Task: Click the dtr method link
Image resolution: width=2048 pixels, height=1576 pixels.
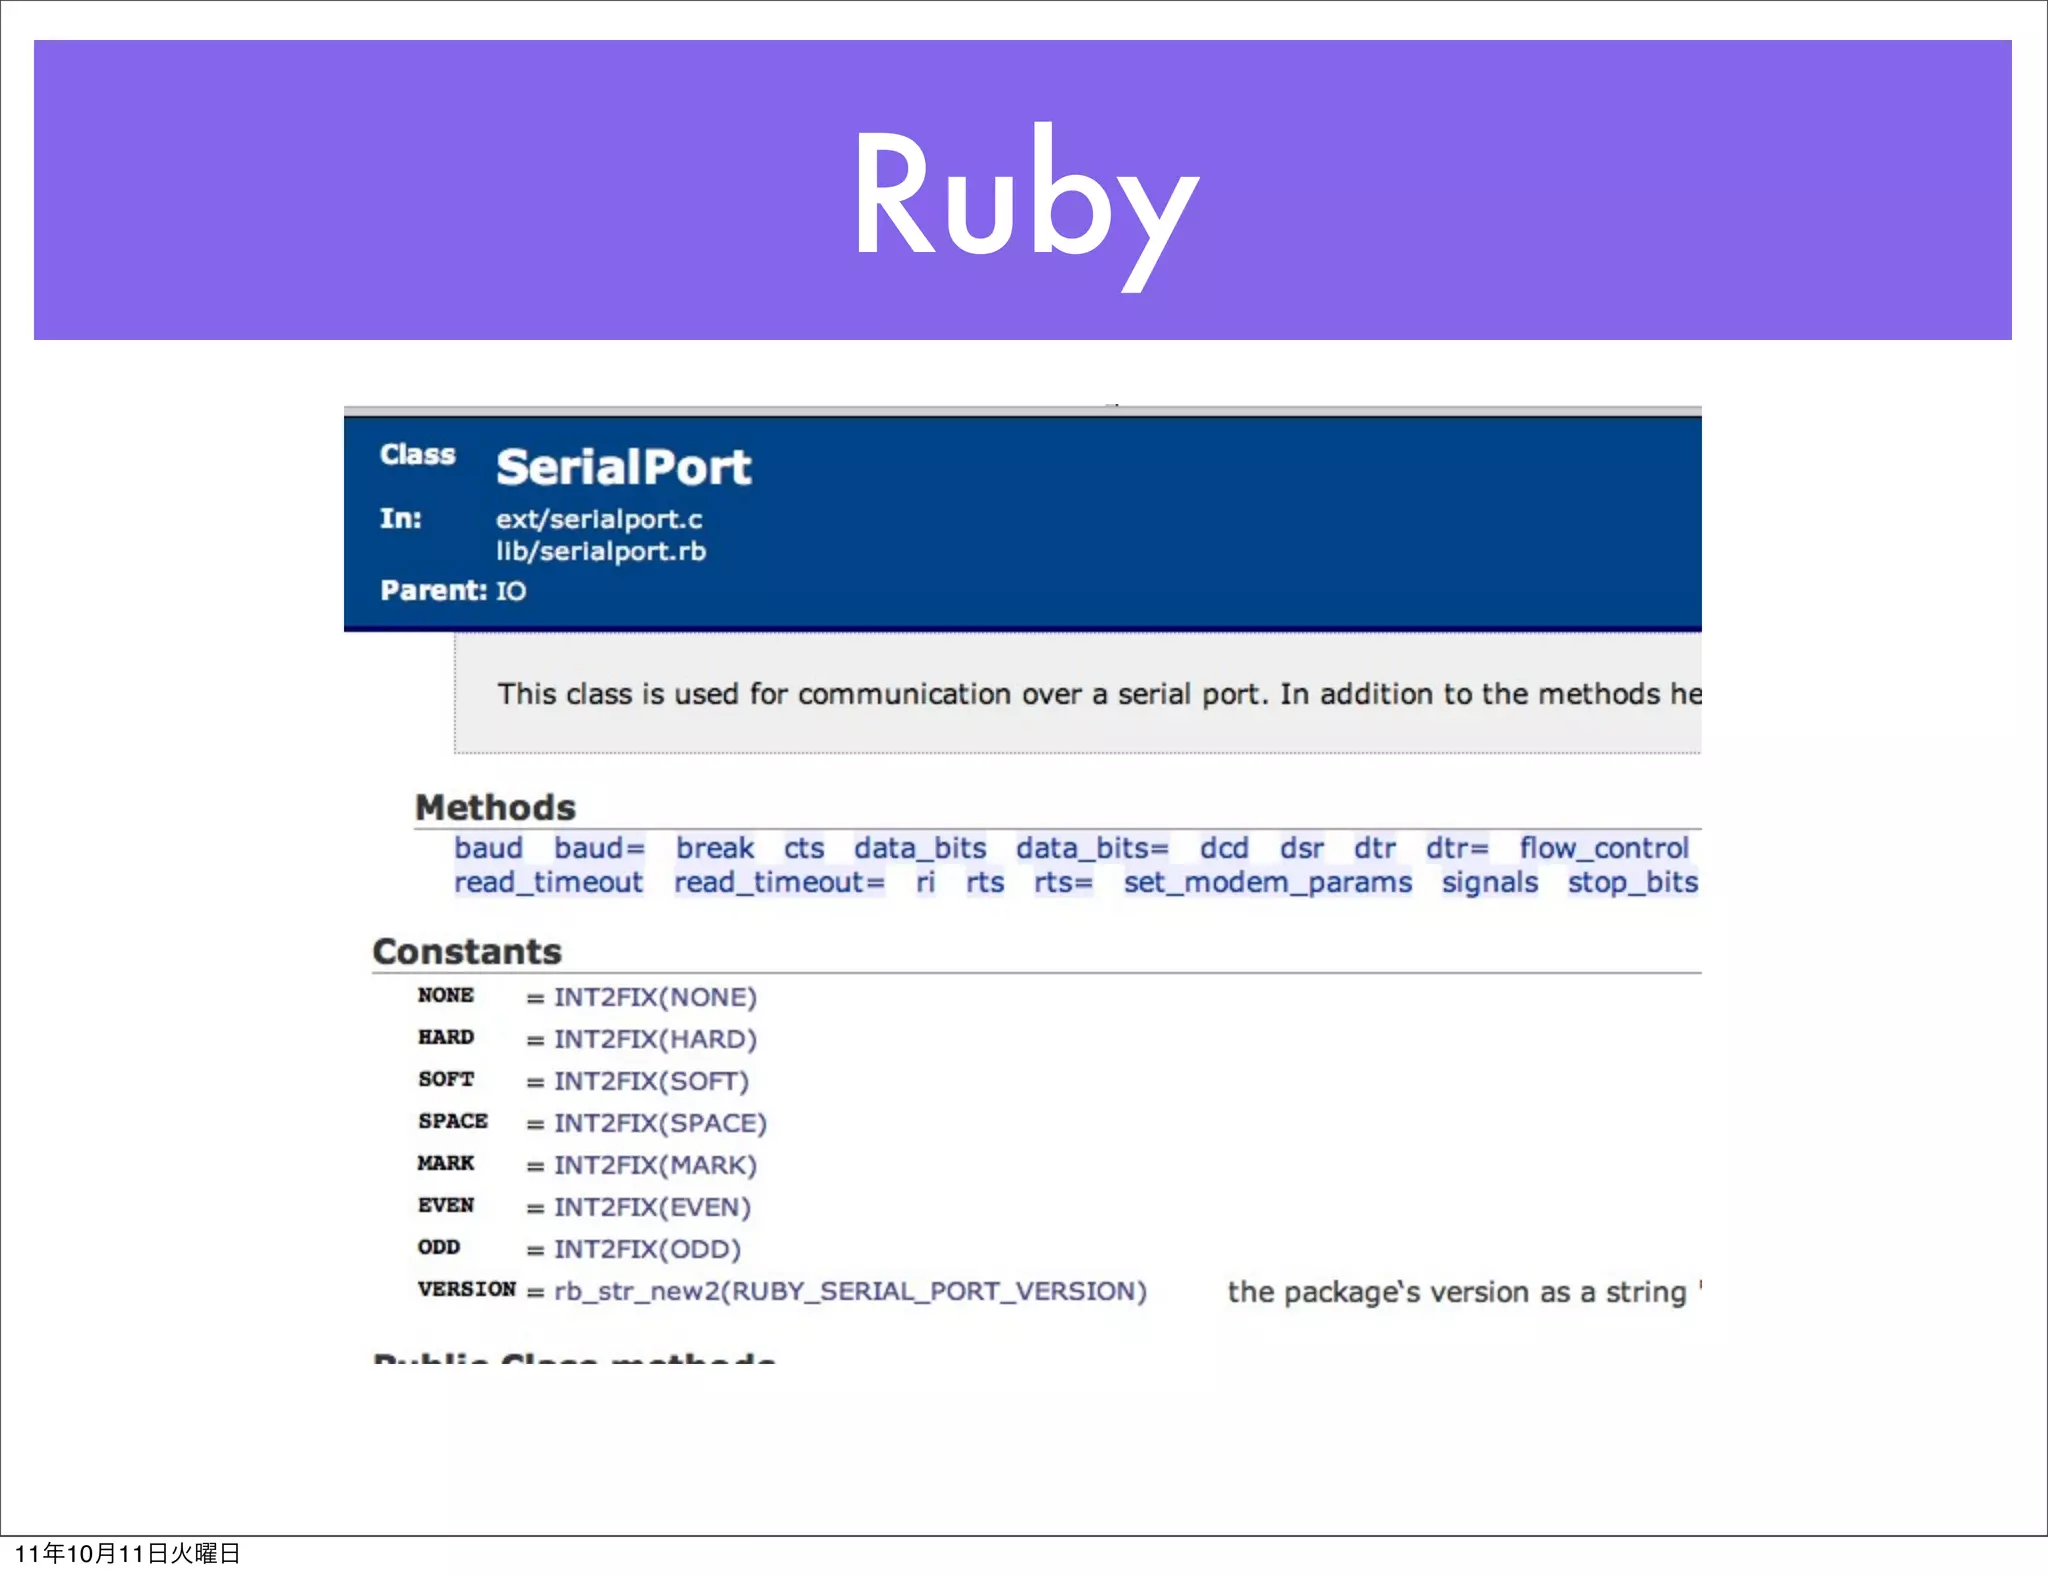Action: pos(1374,848)
